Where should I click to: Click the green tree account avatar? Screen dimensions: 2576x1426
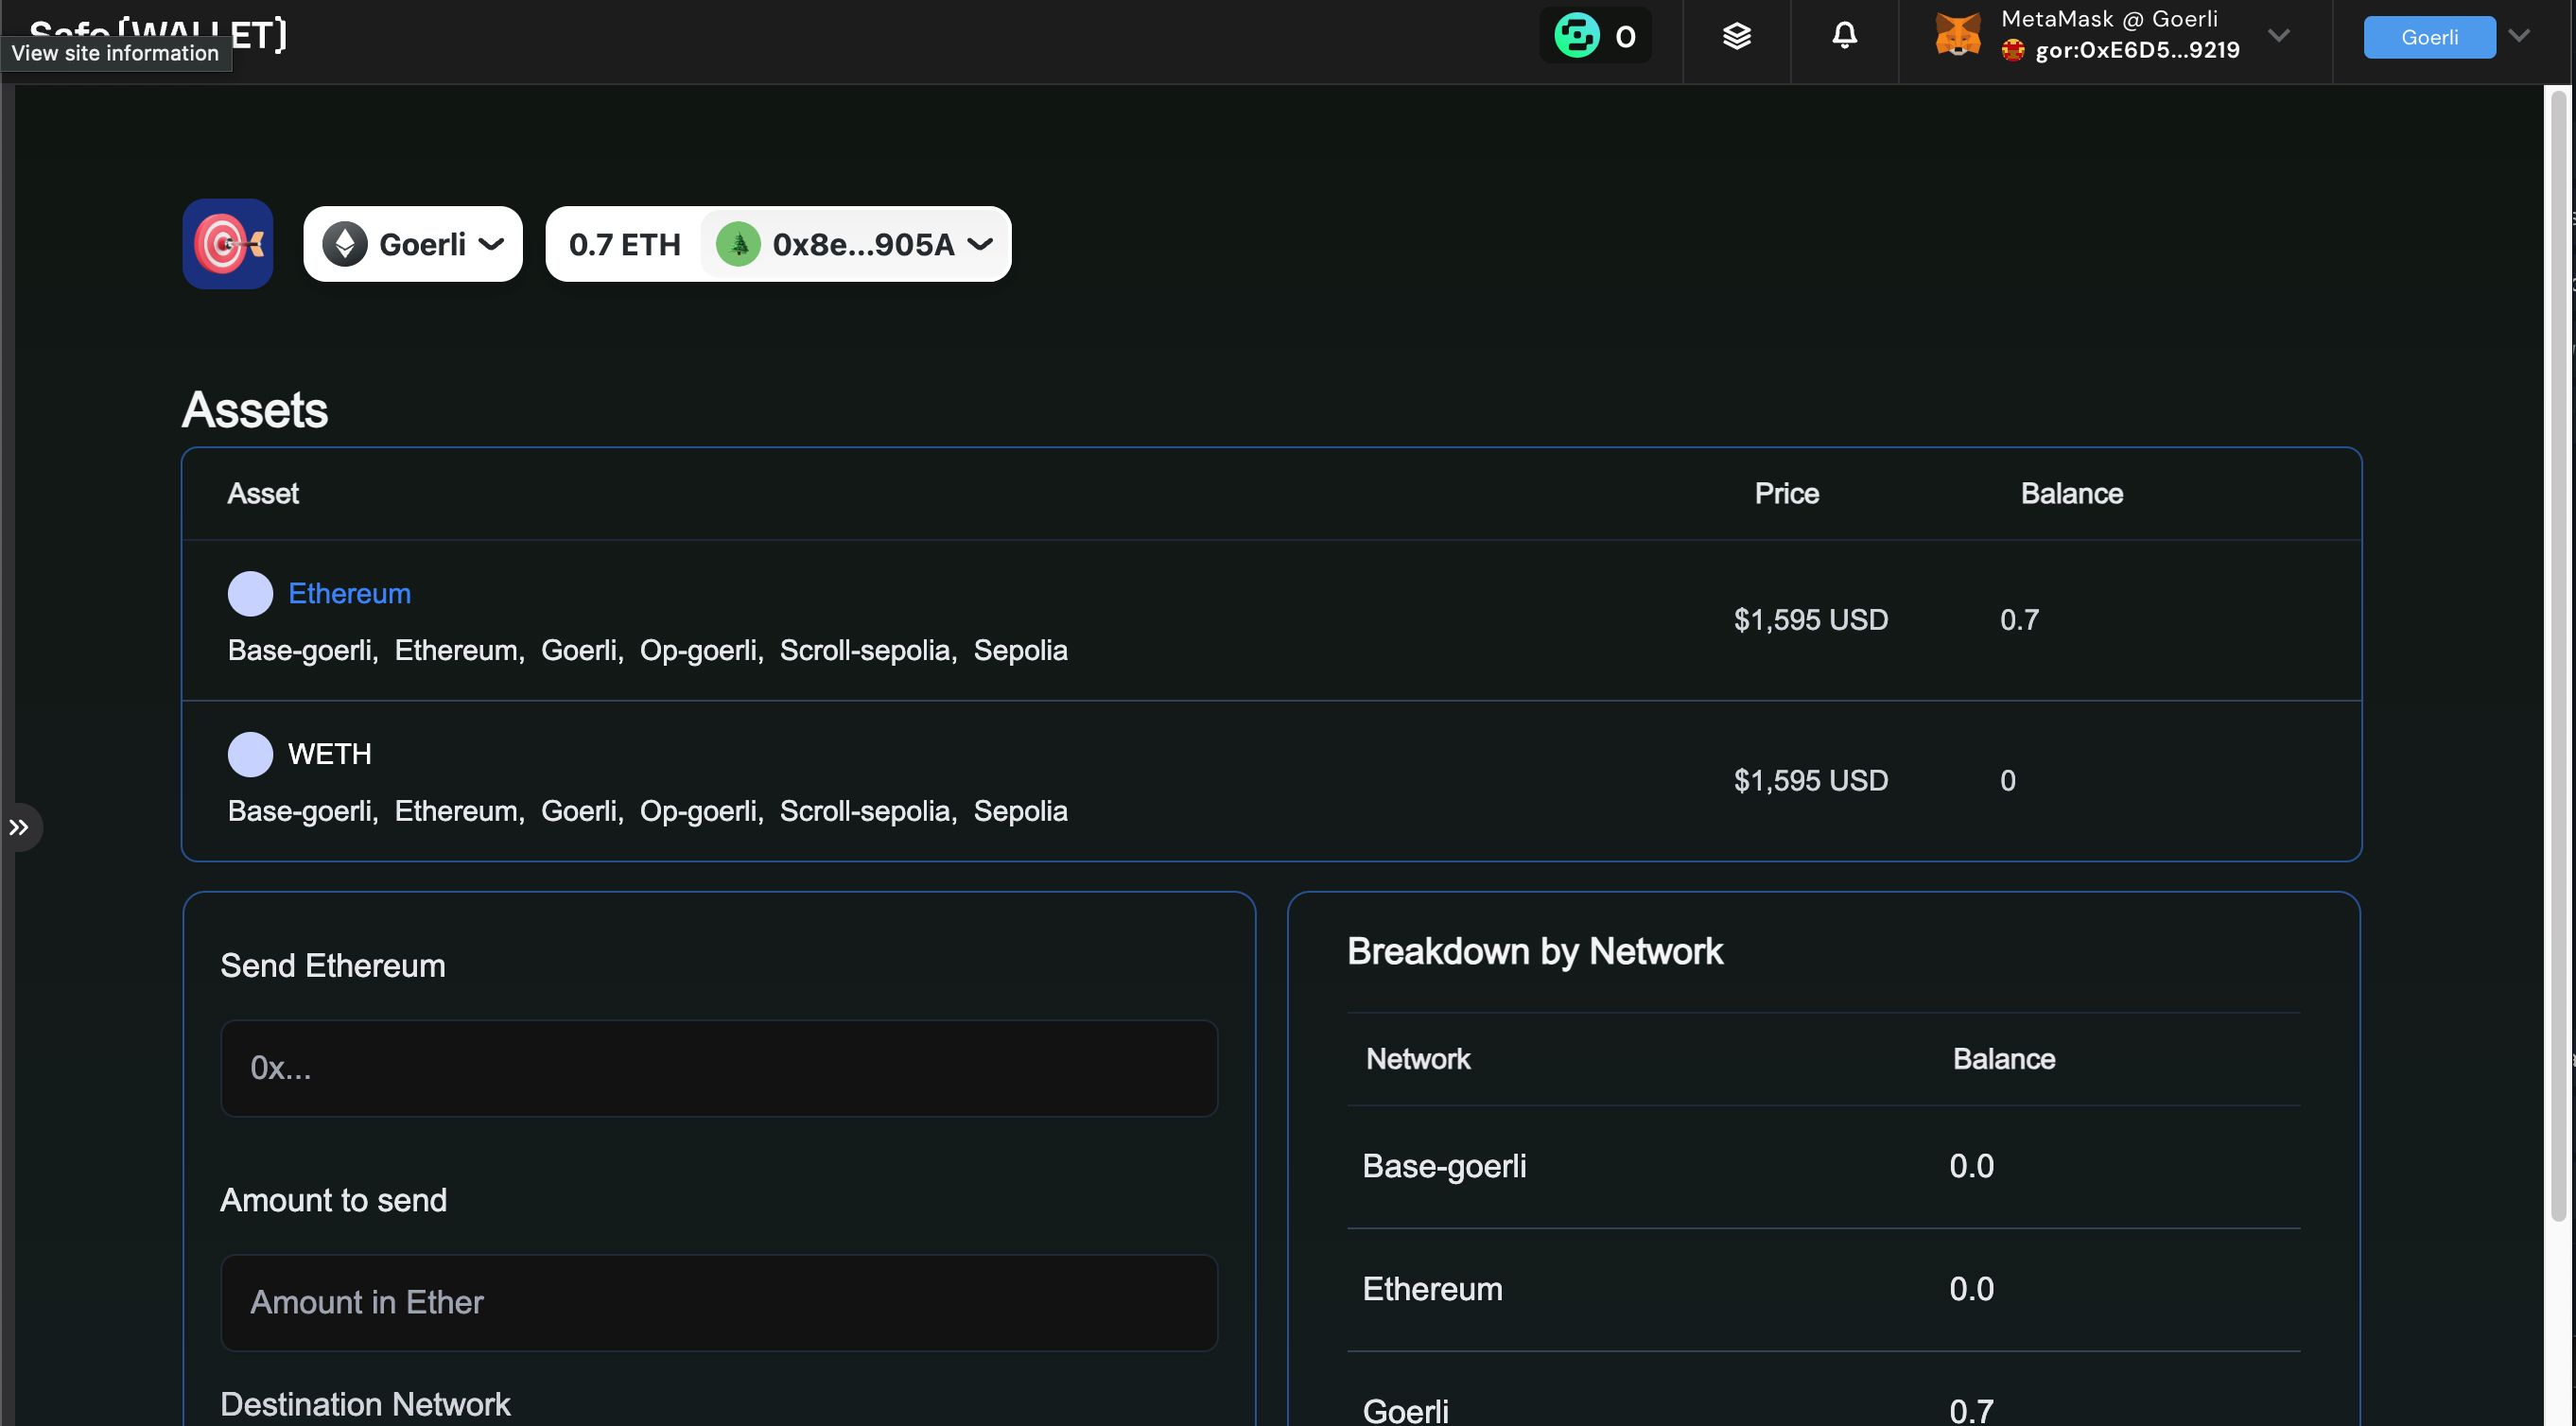(x=738, y=244)
